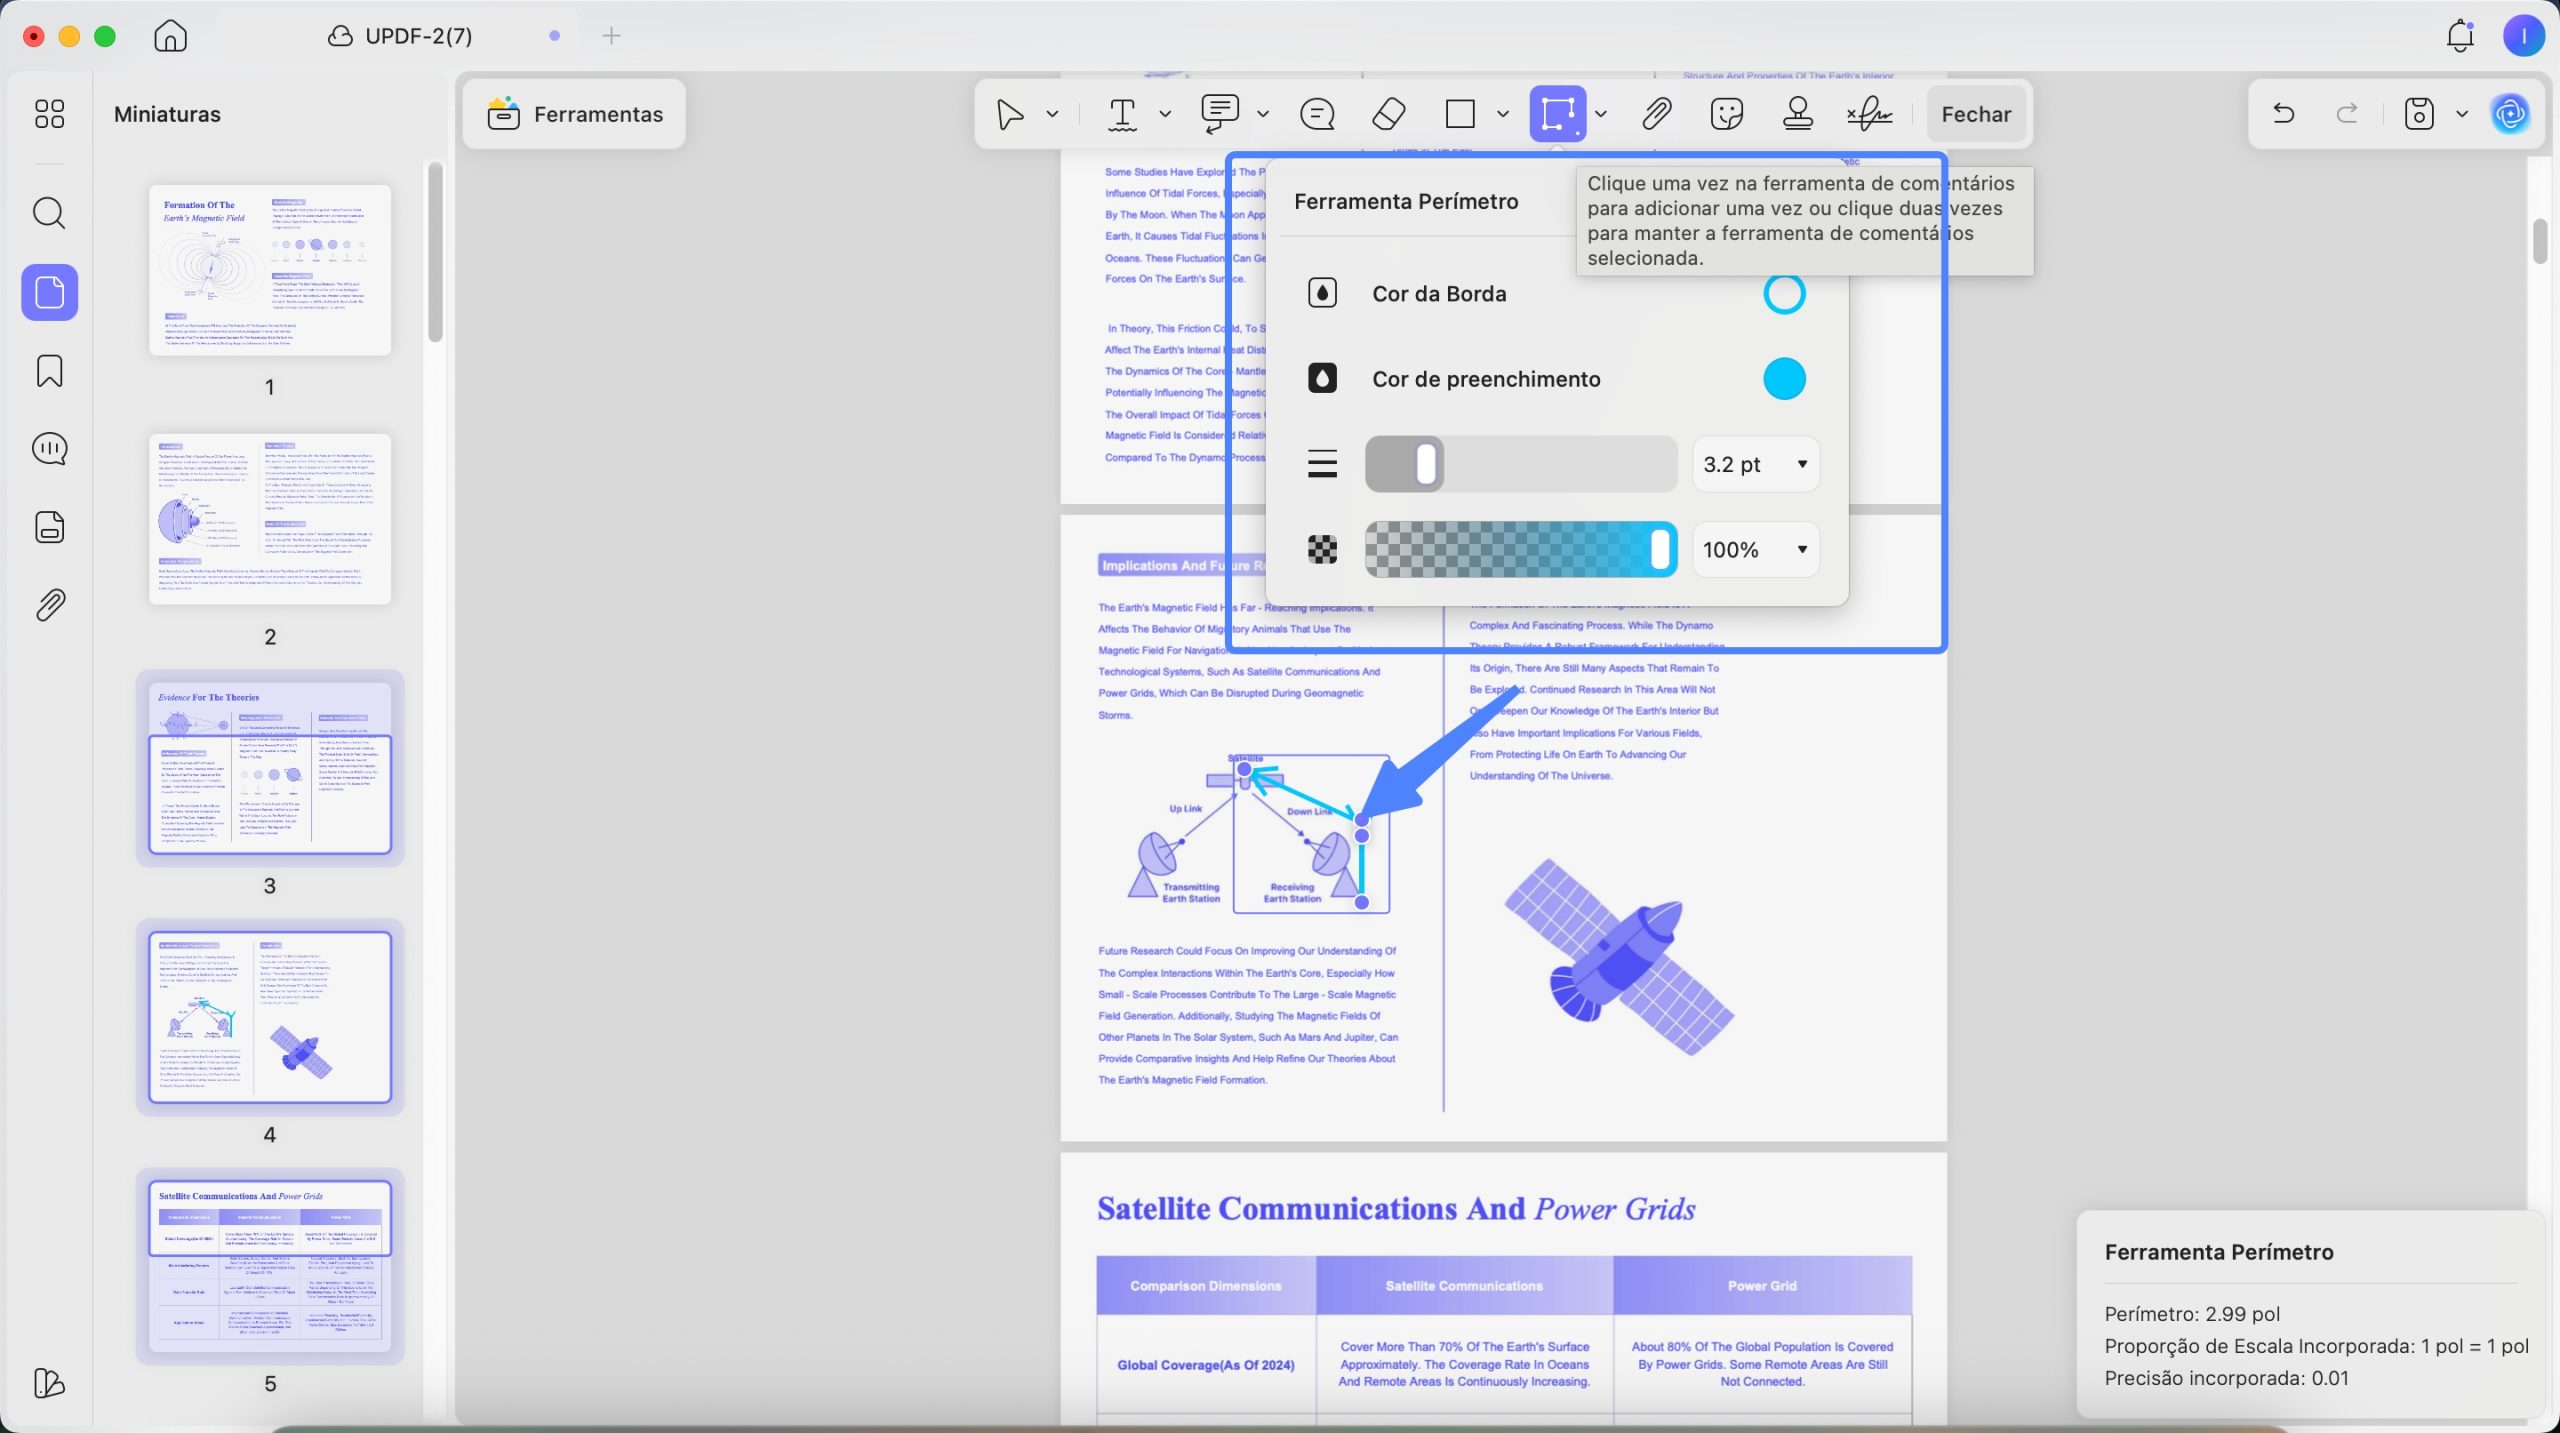Click the opacity checkerboard icon
Screen dimensions: 2560x1433
coord(1322,549)
